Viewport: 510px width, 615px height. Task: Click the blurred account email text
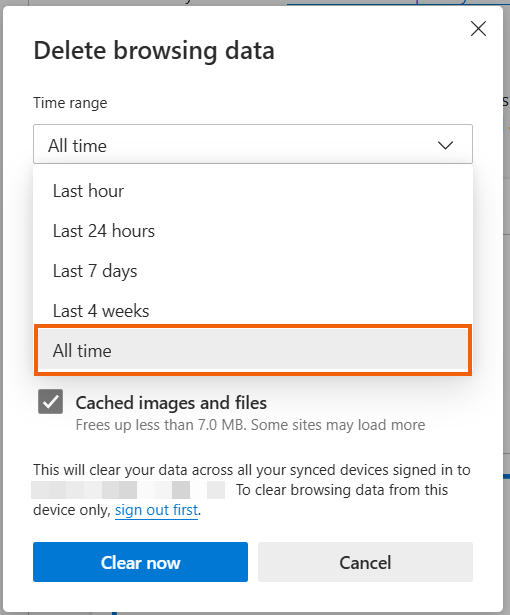[x=128, y=490]
